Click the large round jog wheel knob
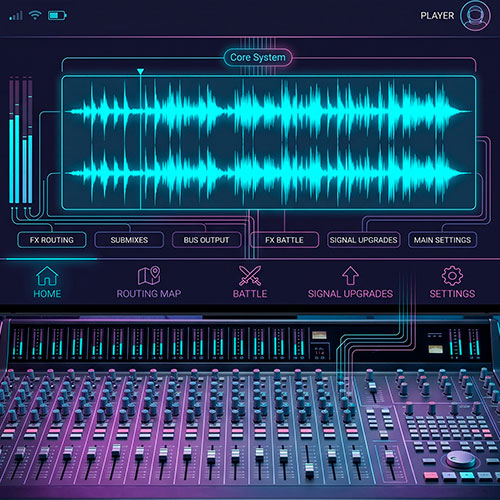The width and height of the screenshot is (500, 500). 461,459
